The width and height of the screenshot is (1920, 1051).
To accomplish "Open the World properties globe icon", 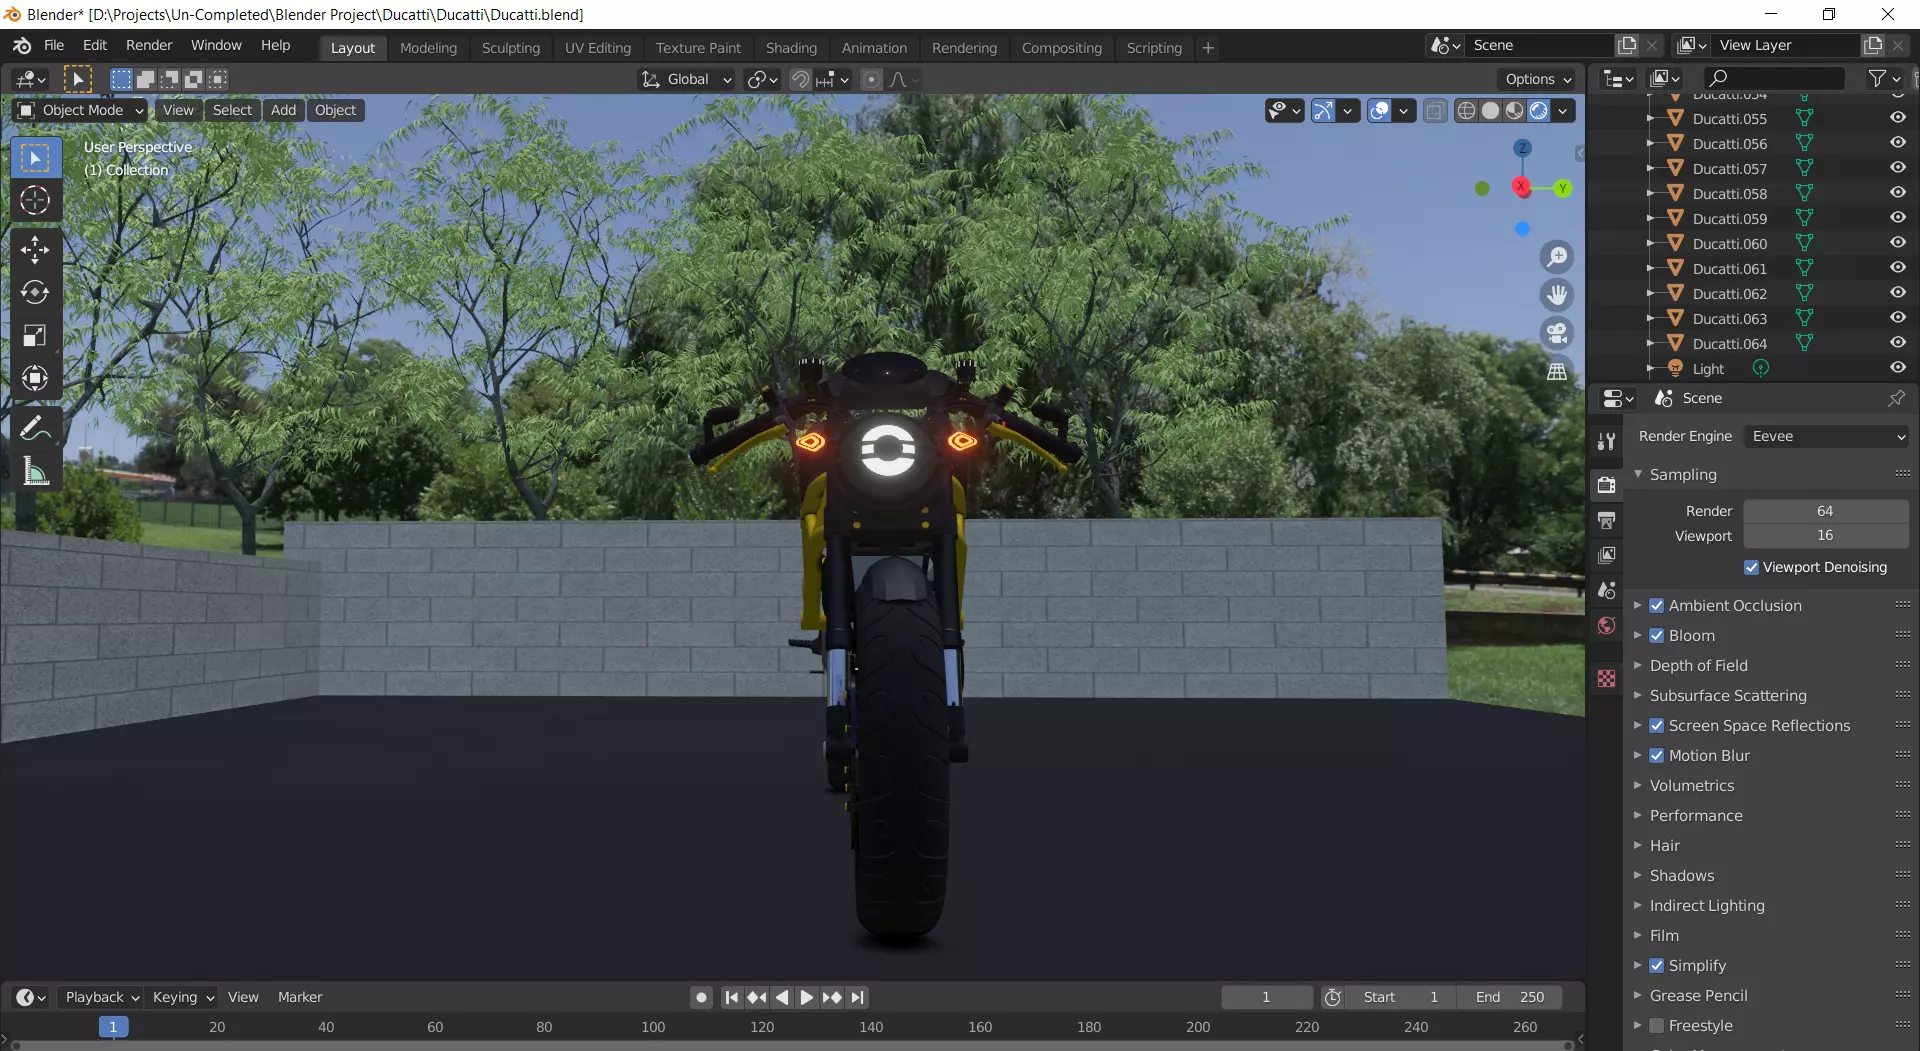I will point(1606,625).
